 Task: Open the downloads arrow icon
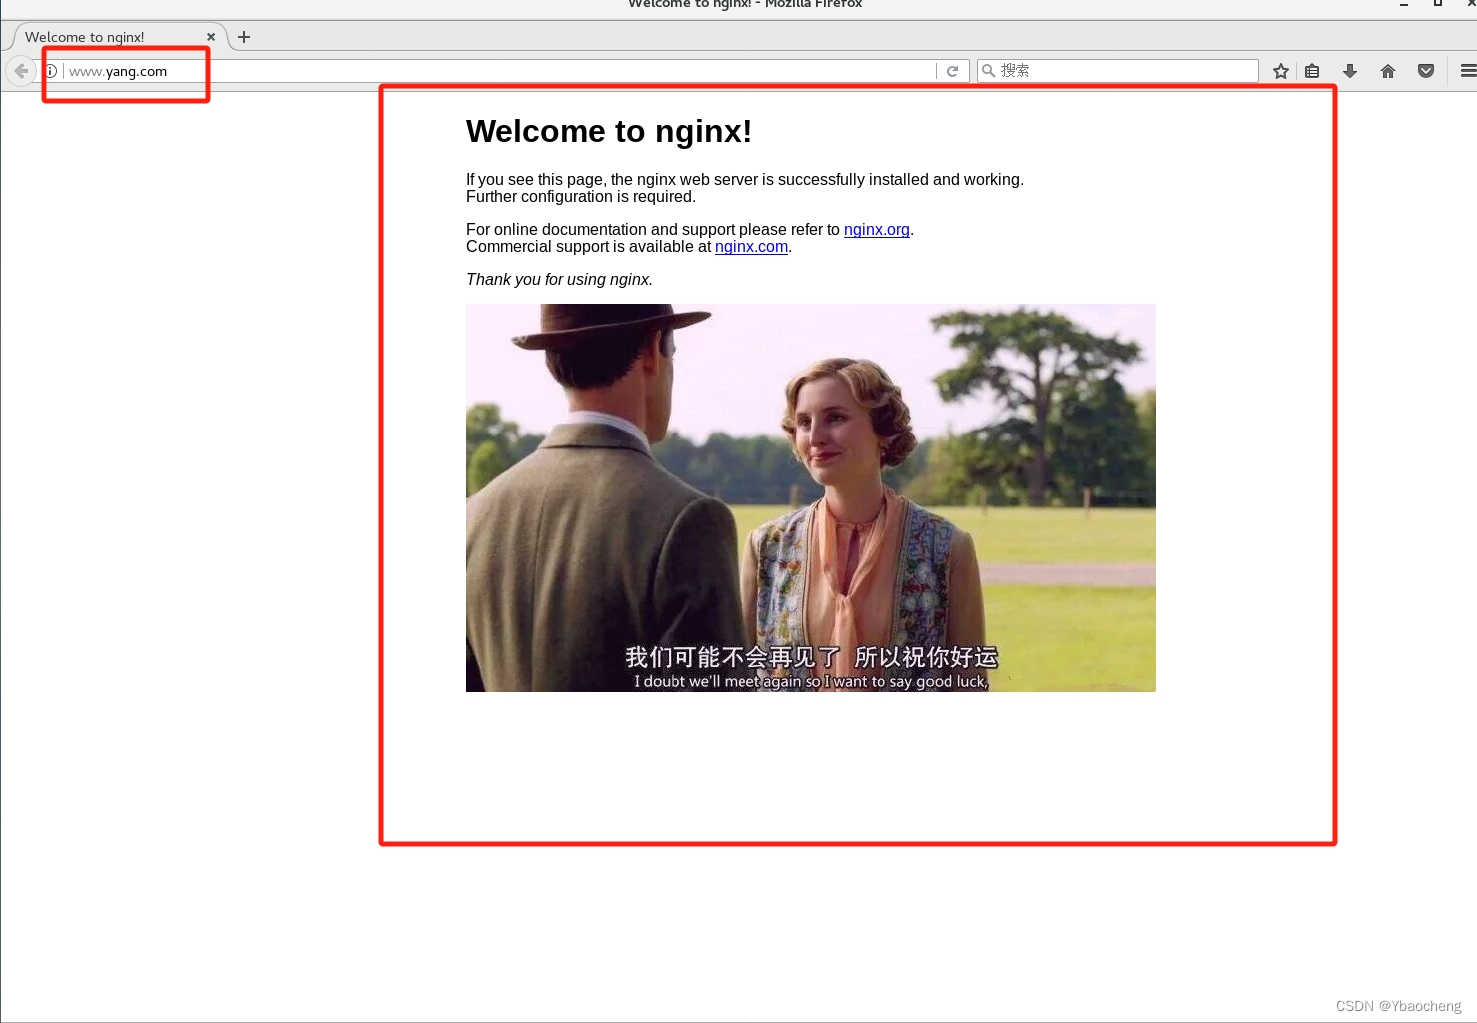click(x=1350, y=71)
